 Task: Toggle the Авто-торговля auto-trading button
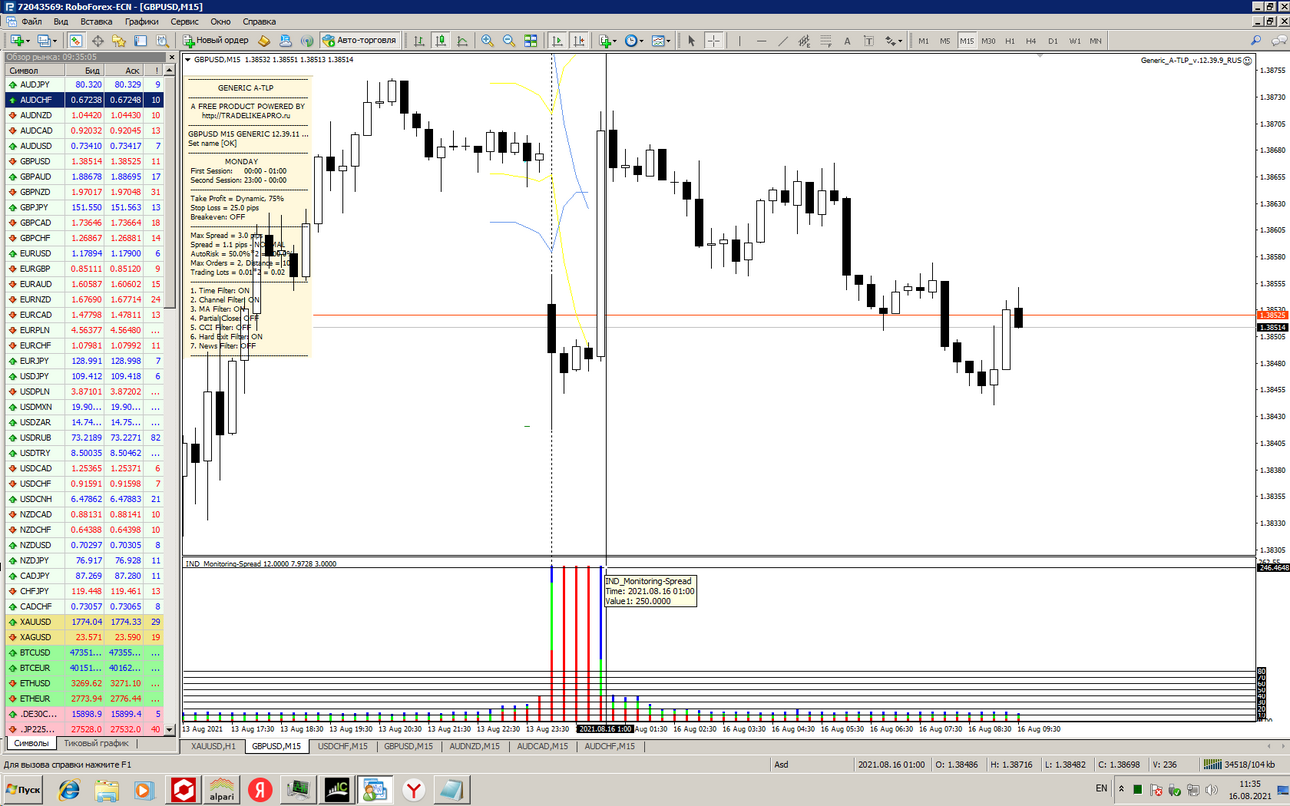point(361,41)
